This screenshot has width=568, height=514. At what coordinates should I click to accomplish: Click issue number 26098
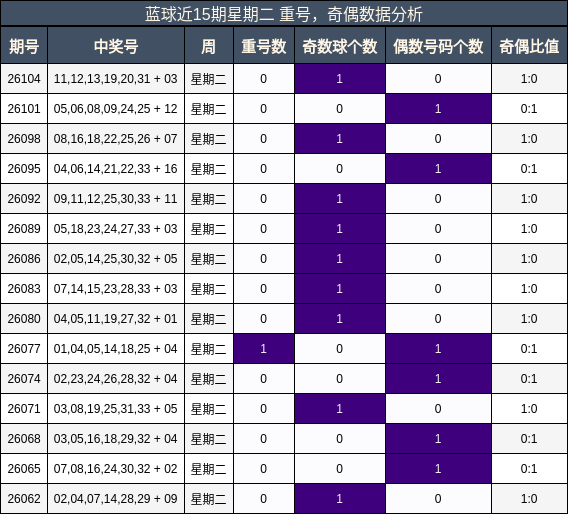24,139
